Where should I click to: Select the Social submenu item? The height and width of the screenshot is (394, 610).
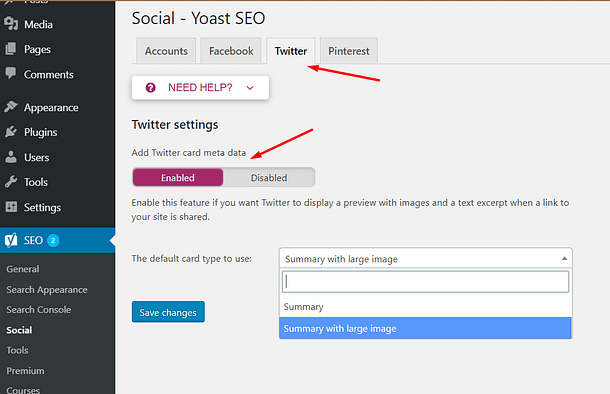[19, 330]
